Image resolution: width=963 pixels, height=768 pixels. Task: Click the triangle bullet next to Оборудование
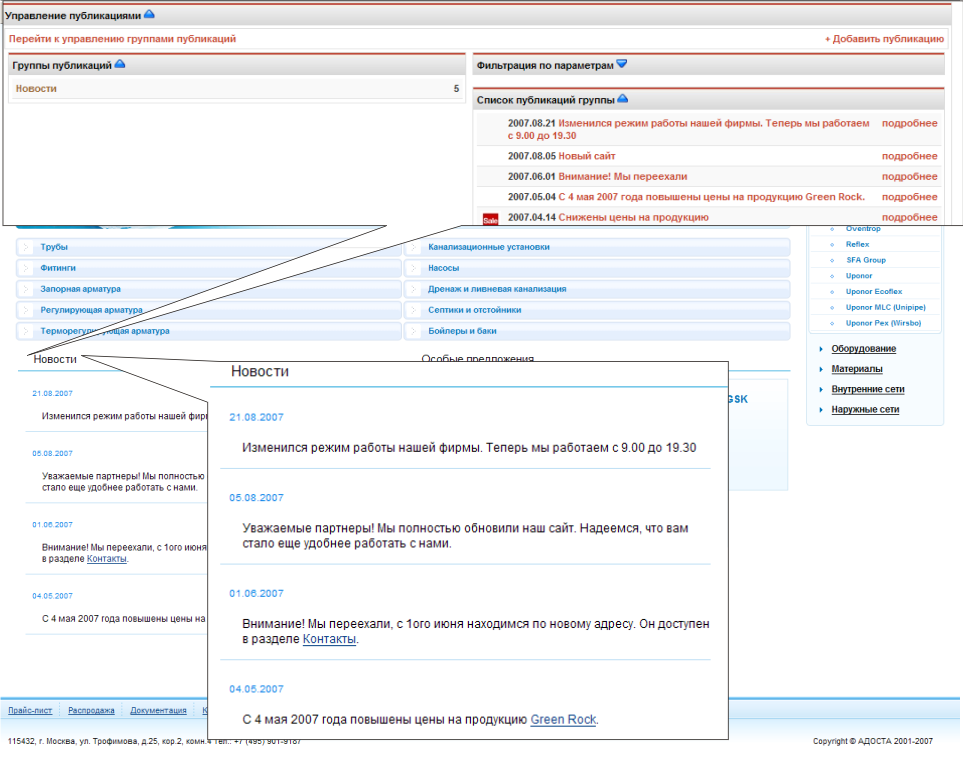click(821, 349)
